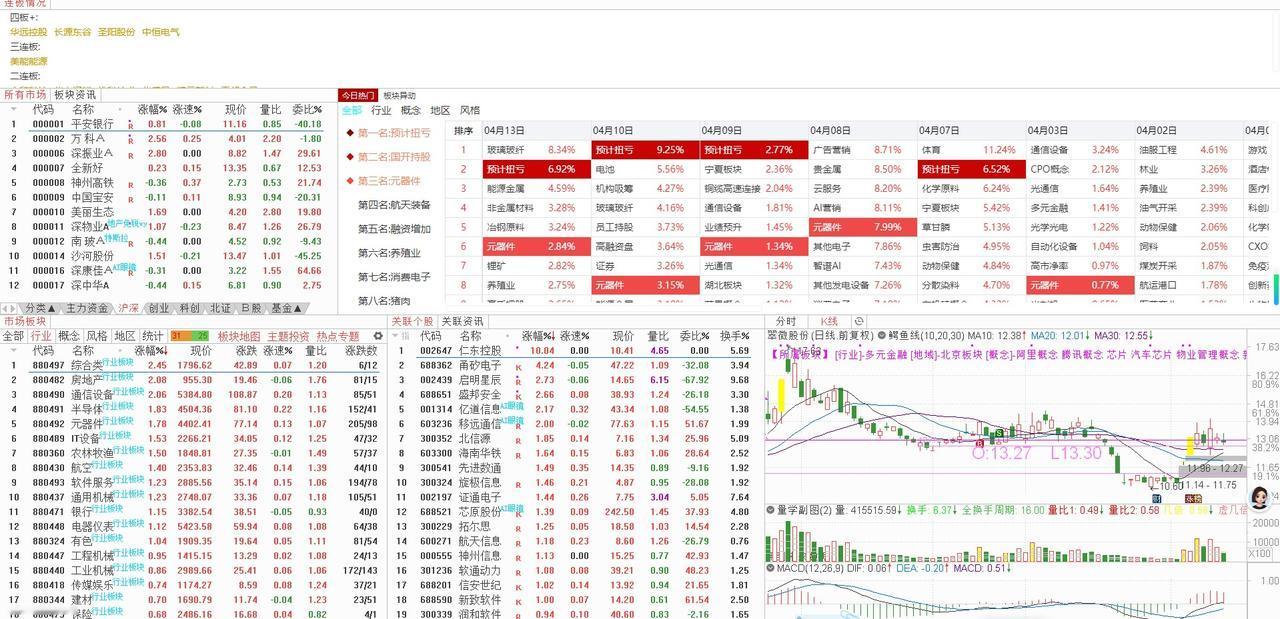Select the 所有市场 tab

[24, 95]
